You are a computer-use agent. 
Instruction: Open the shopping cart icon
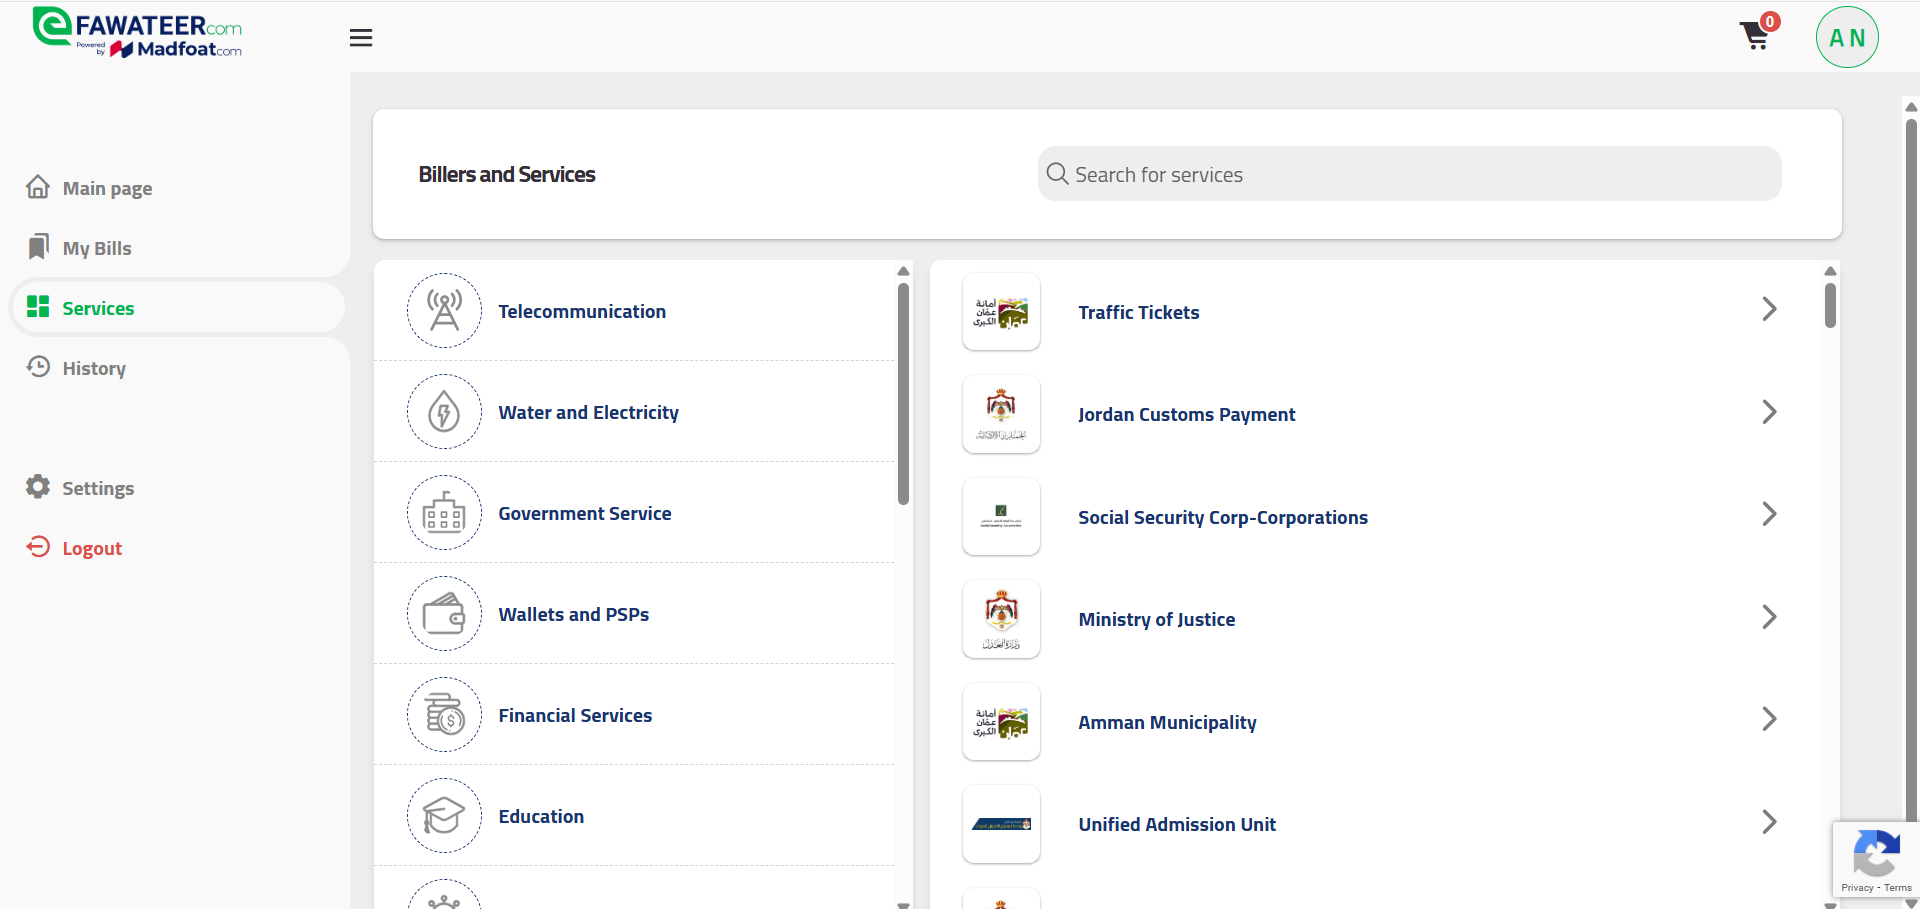tap(1755, 36)
